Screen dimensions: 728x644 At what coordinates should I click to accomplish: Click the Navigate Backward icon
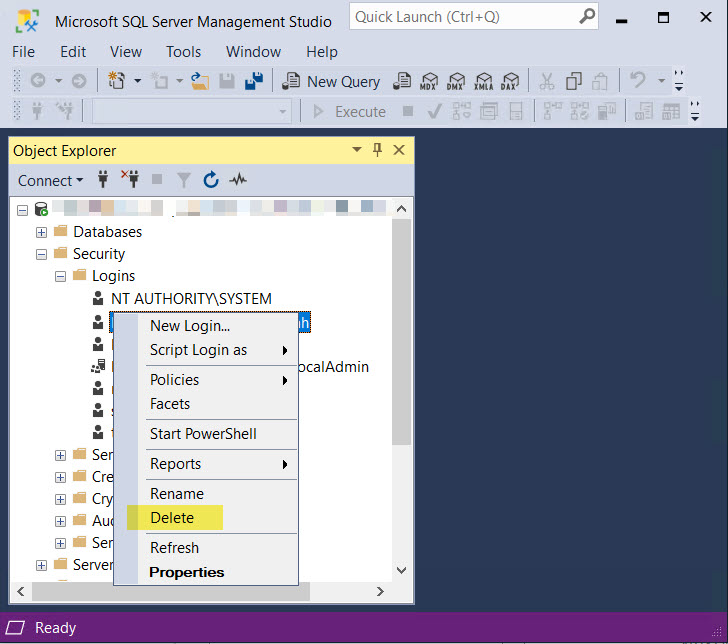pyautogui.click(x=38, y=81)
